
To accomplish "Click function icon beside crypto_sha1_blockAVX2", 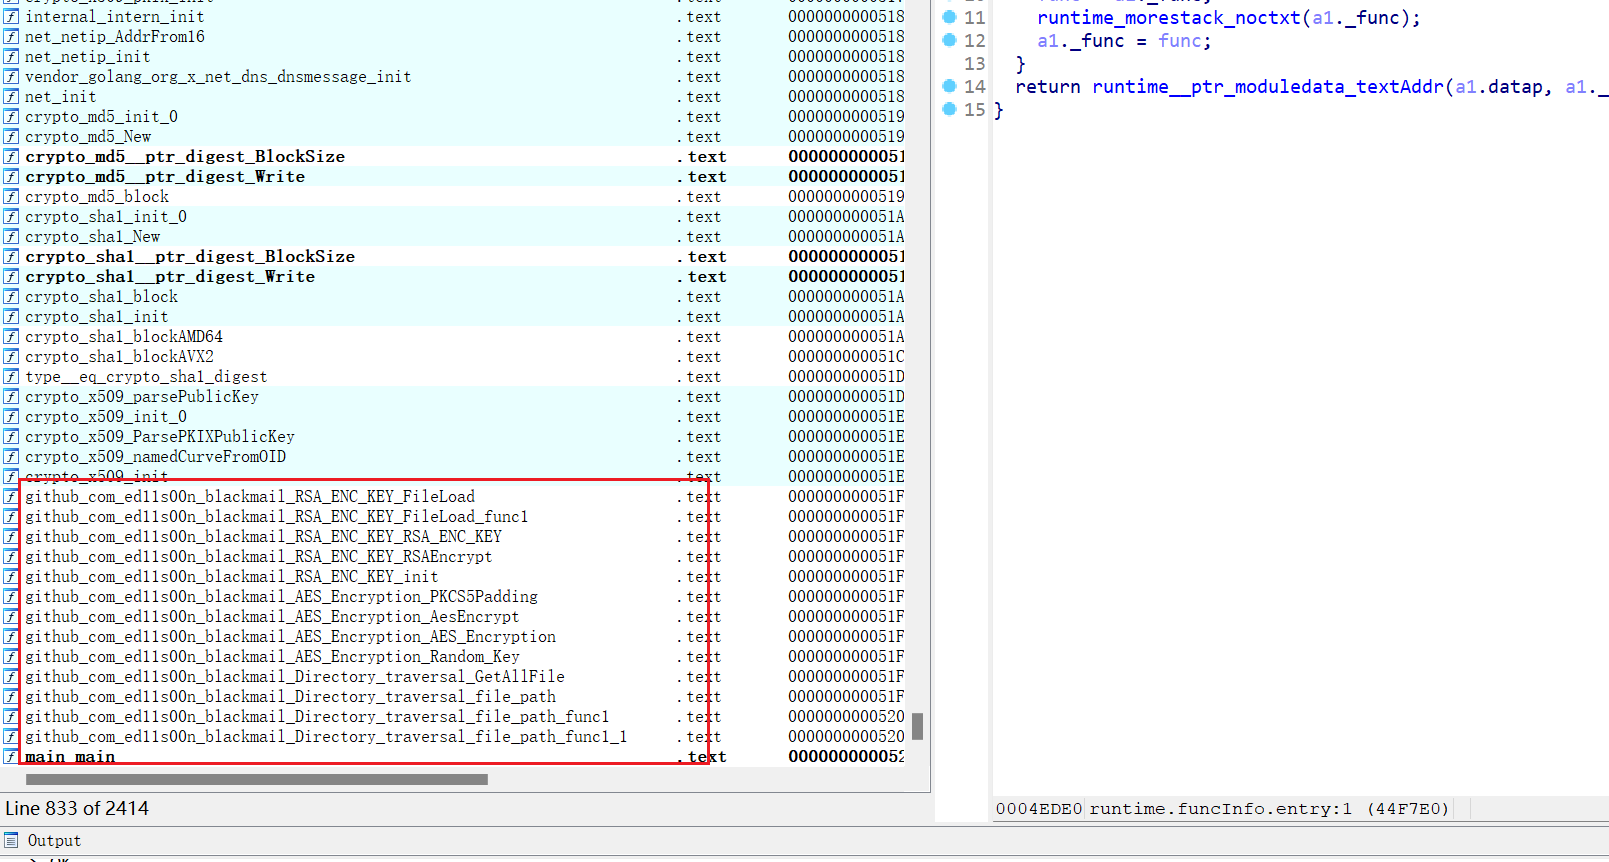I will point(11,357).
